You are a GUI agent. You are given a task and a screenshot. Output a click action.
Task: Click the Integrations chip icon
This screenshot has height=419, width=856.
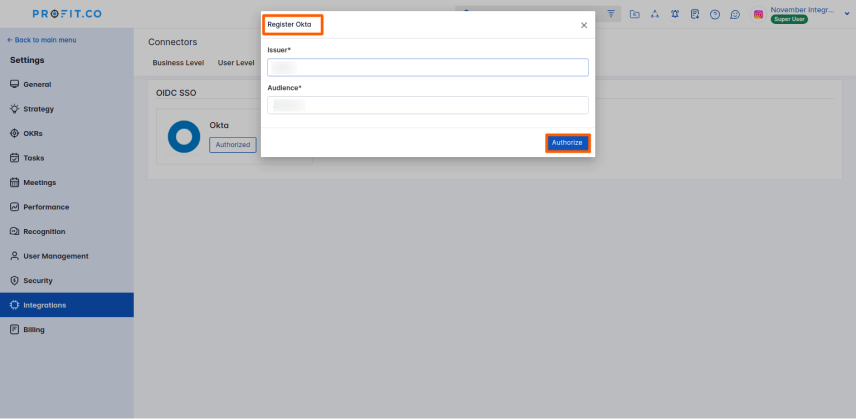[x=15, y=305]
